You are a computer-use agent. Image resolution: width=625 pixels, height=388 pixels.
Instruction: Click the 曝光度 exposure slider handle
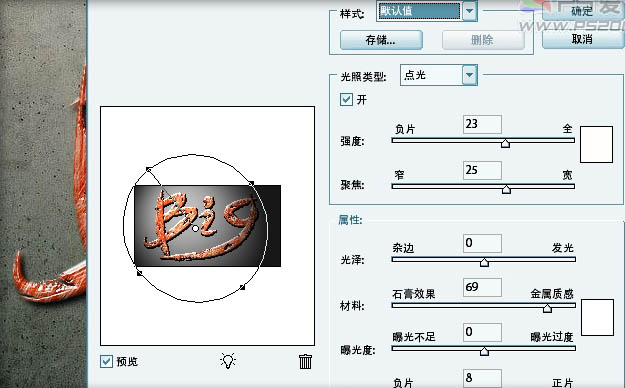(484, 351)
